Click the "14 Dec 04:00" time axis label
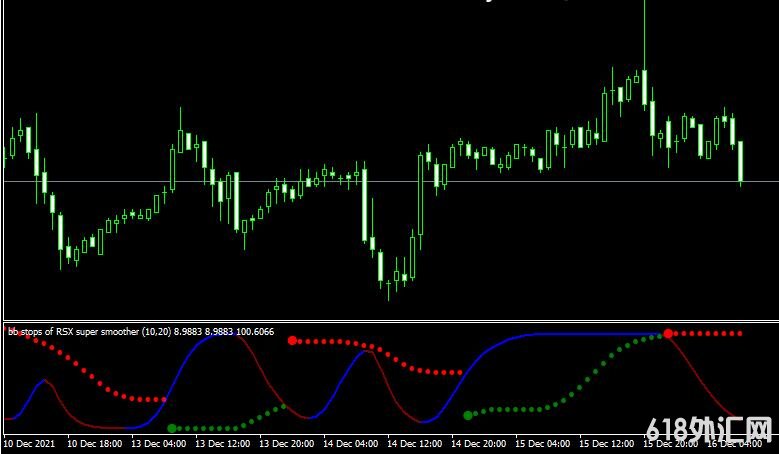Viewport: 779px width, 454px height. pyautogui.click(x=351, y=443)
